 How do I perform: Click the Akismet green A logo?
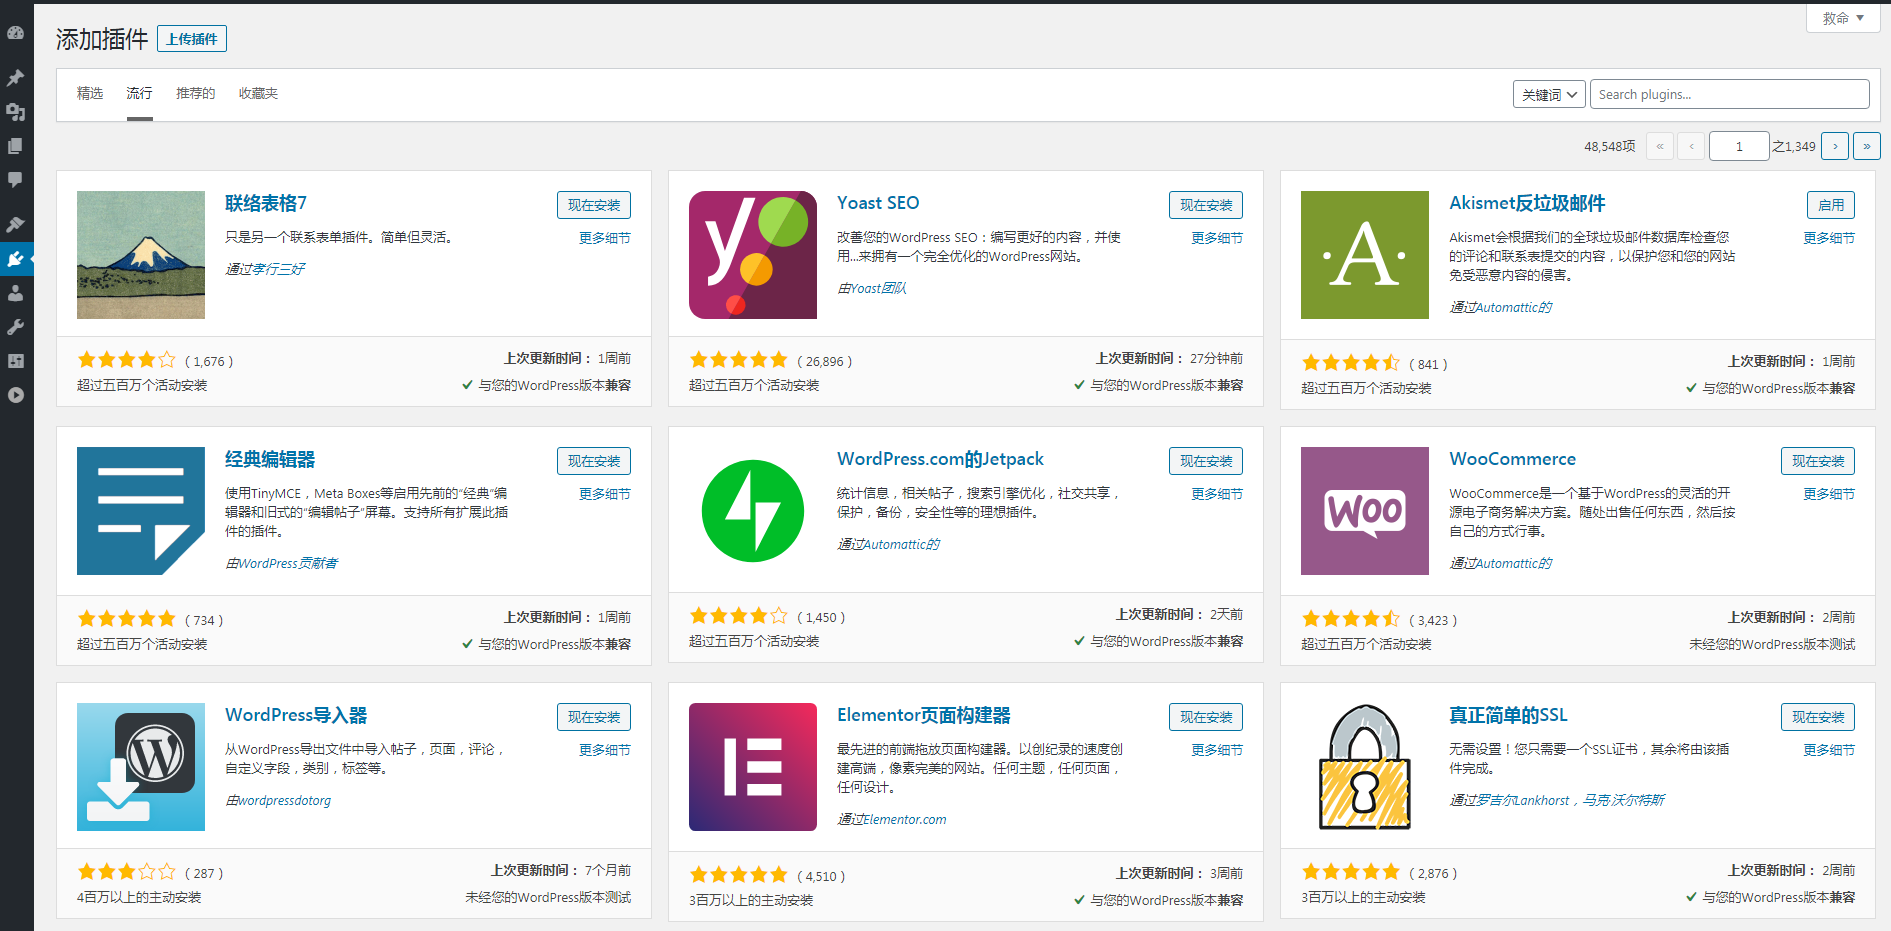1365,255
